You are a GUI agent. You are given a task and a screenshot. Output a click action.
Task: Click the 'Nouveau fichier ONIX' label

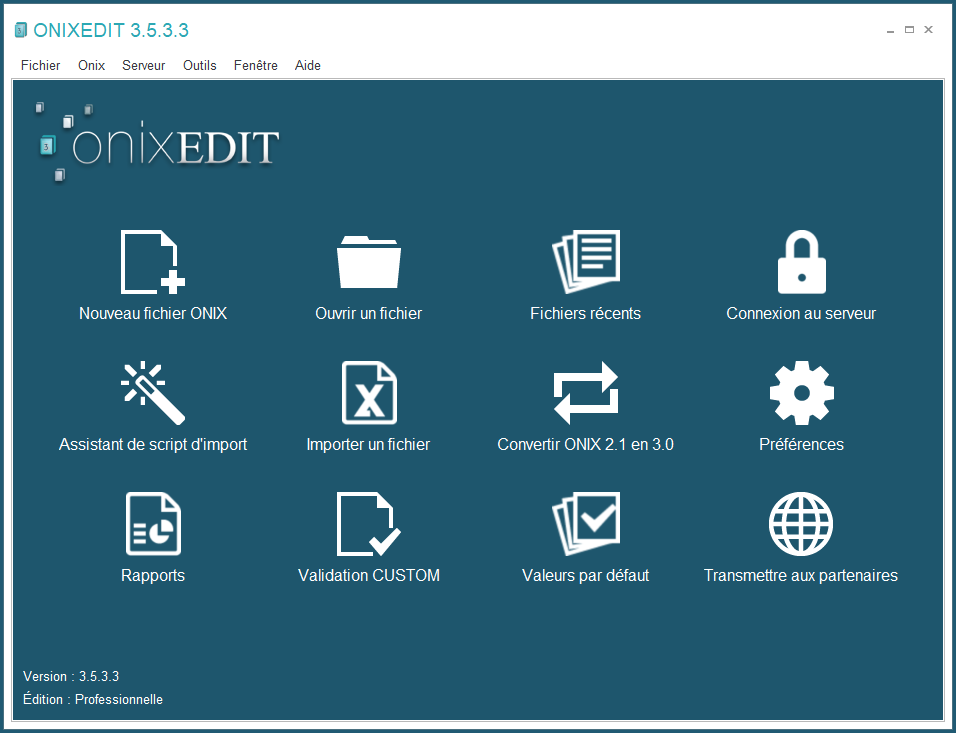click(153, 313)
